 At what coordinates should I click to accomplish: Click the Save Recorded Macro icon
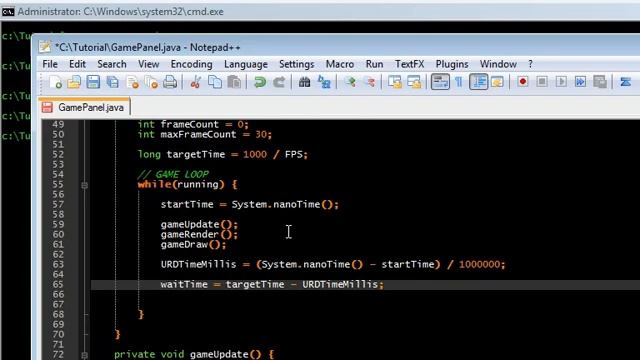point(600,82)
